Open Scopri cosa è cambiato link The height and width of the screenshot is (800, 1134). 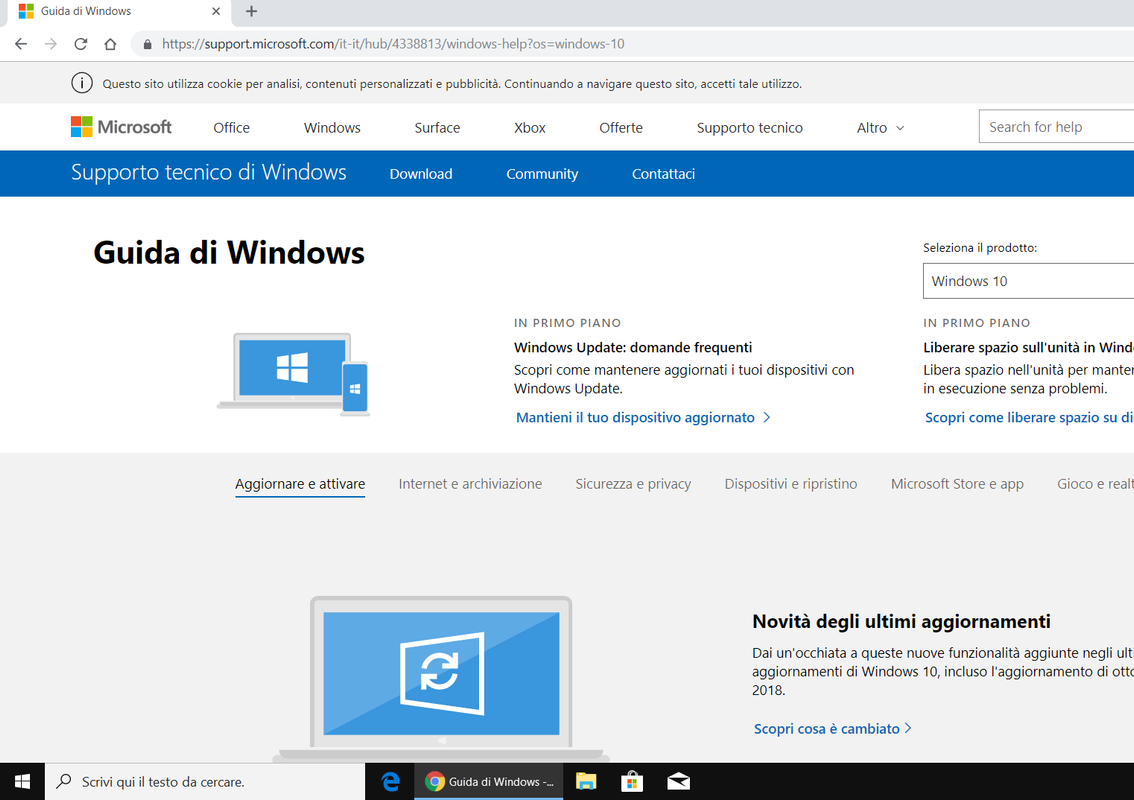(832, 728)
